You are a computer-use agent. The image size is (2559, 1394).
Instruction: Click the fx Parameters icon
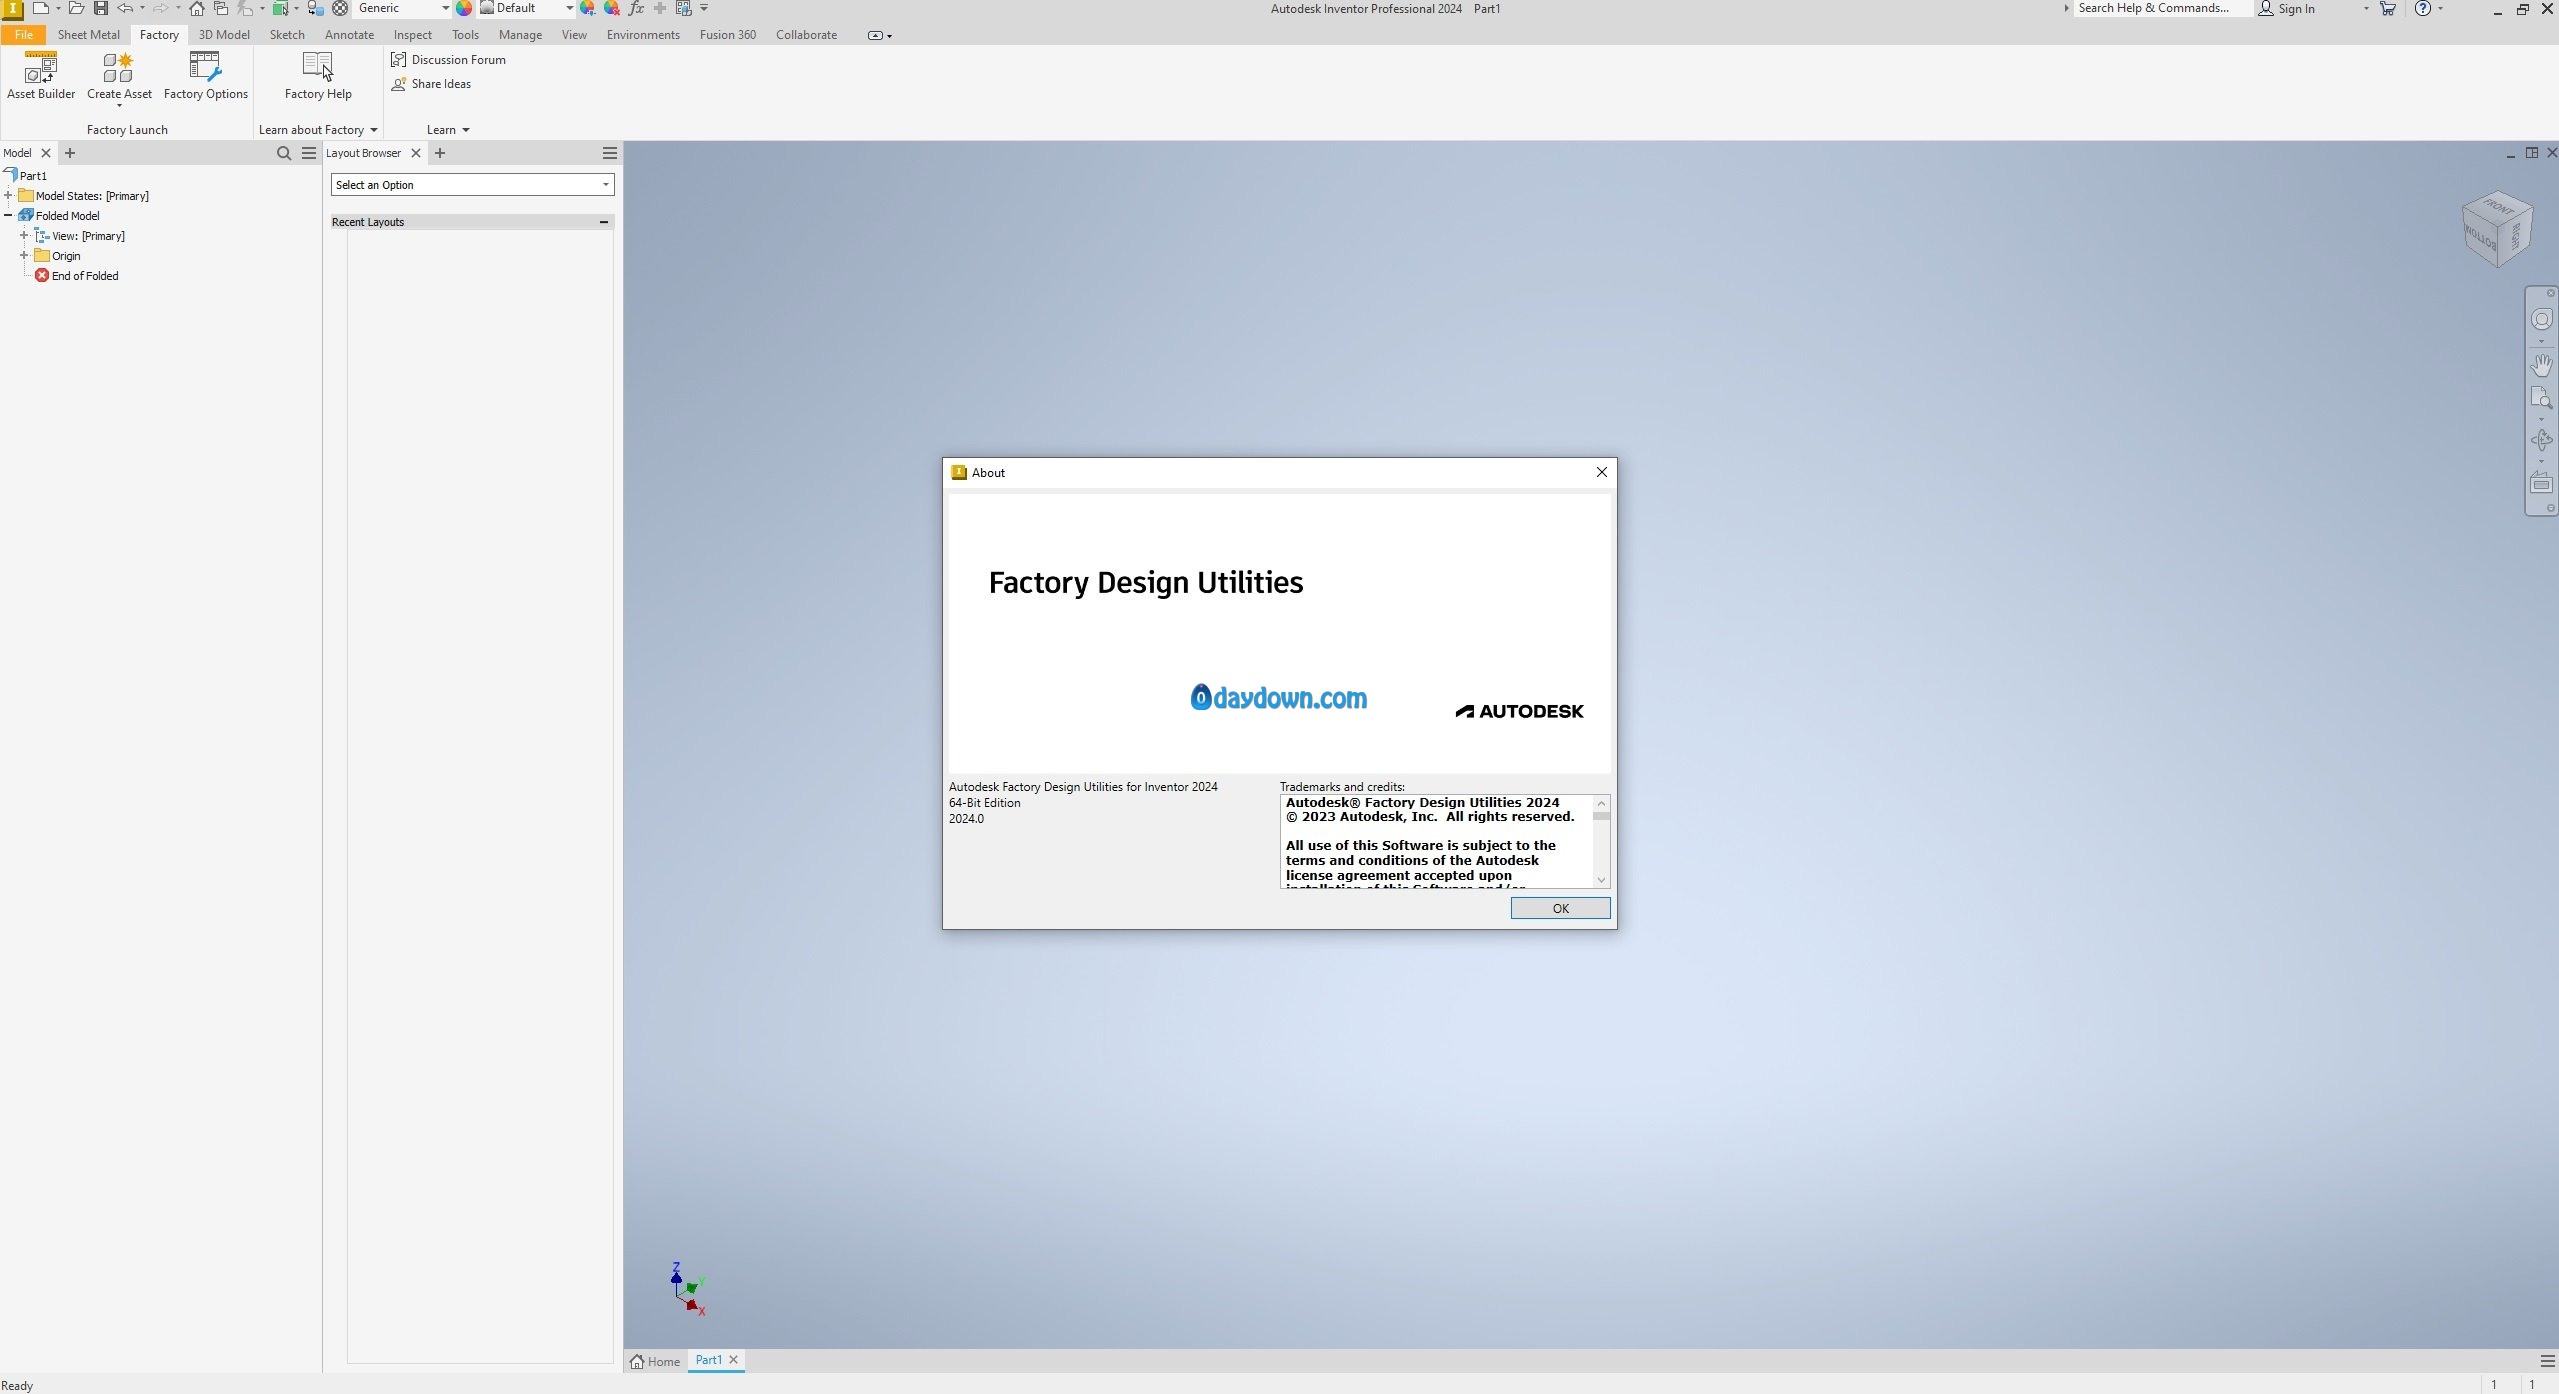tap(636, 8)
